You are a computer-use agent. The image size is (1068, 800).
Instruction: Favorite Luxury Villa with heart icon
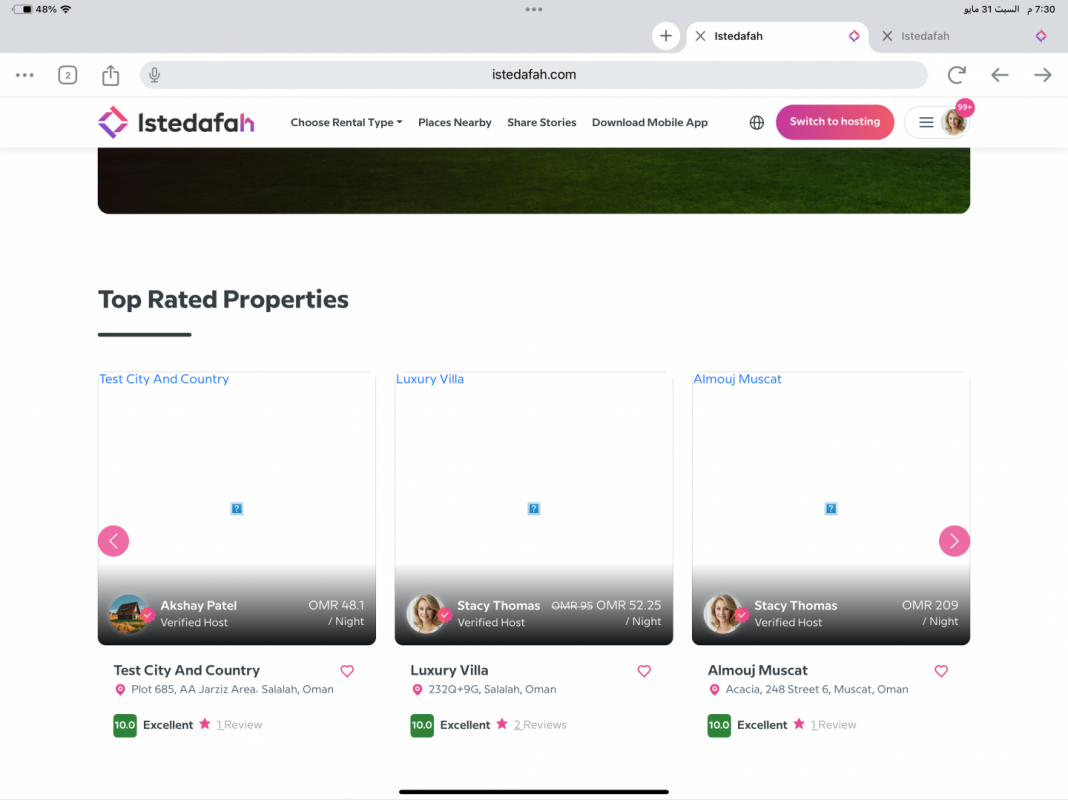[644, 671]
